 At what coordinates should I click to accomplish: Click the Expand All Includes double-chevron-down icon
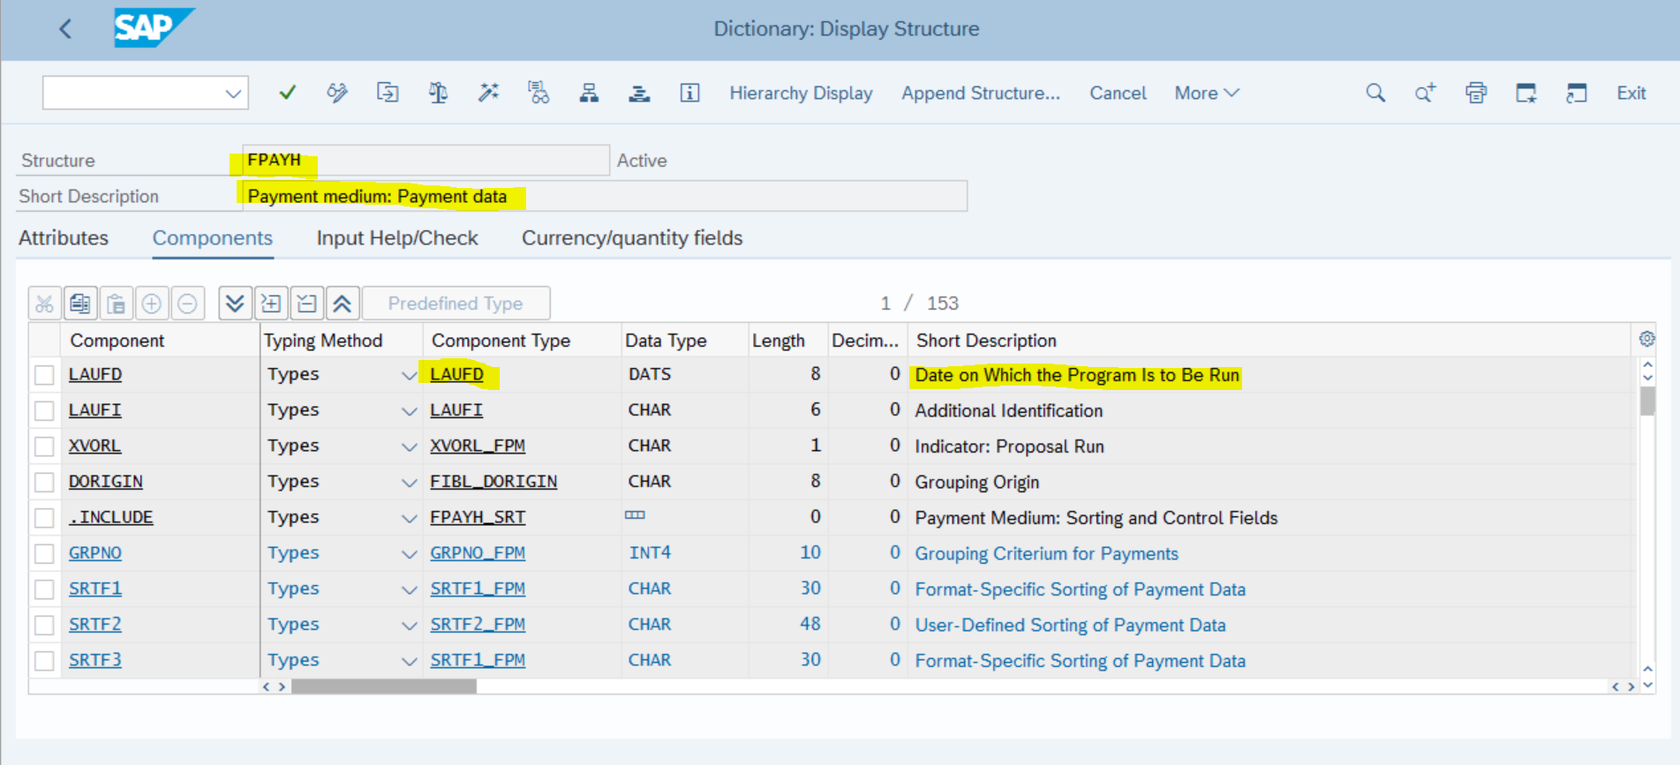click(x=235, y=303)
